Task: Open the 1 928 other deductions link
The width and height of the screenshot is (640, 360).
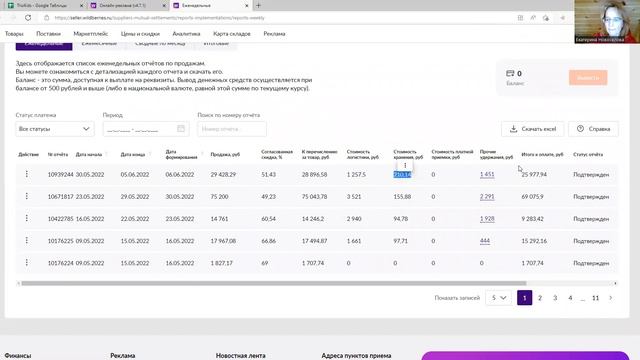Action: [487, 219]
